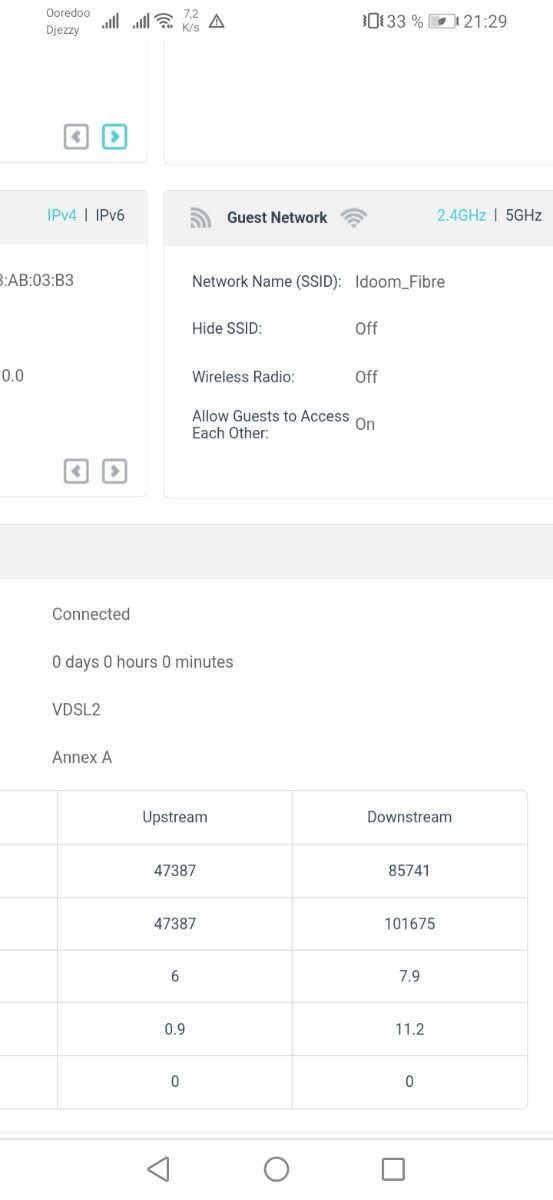Click the Wi-Fi icon right of Guest Network
The height and width of the screenshot is (1200, 553).
pyautogui.click(x=353, y=217)
